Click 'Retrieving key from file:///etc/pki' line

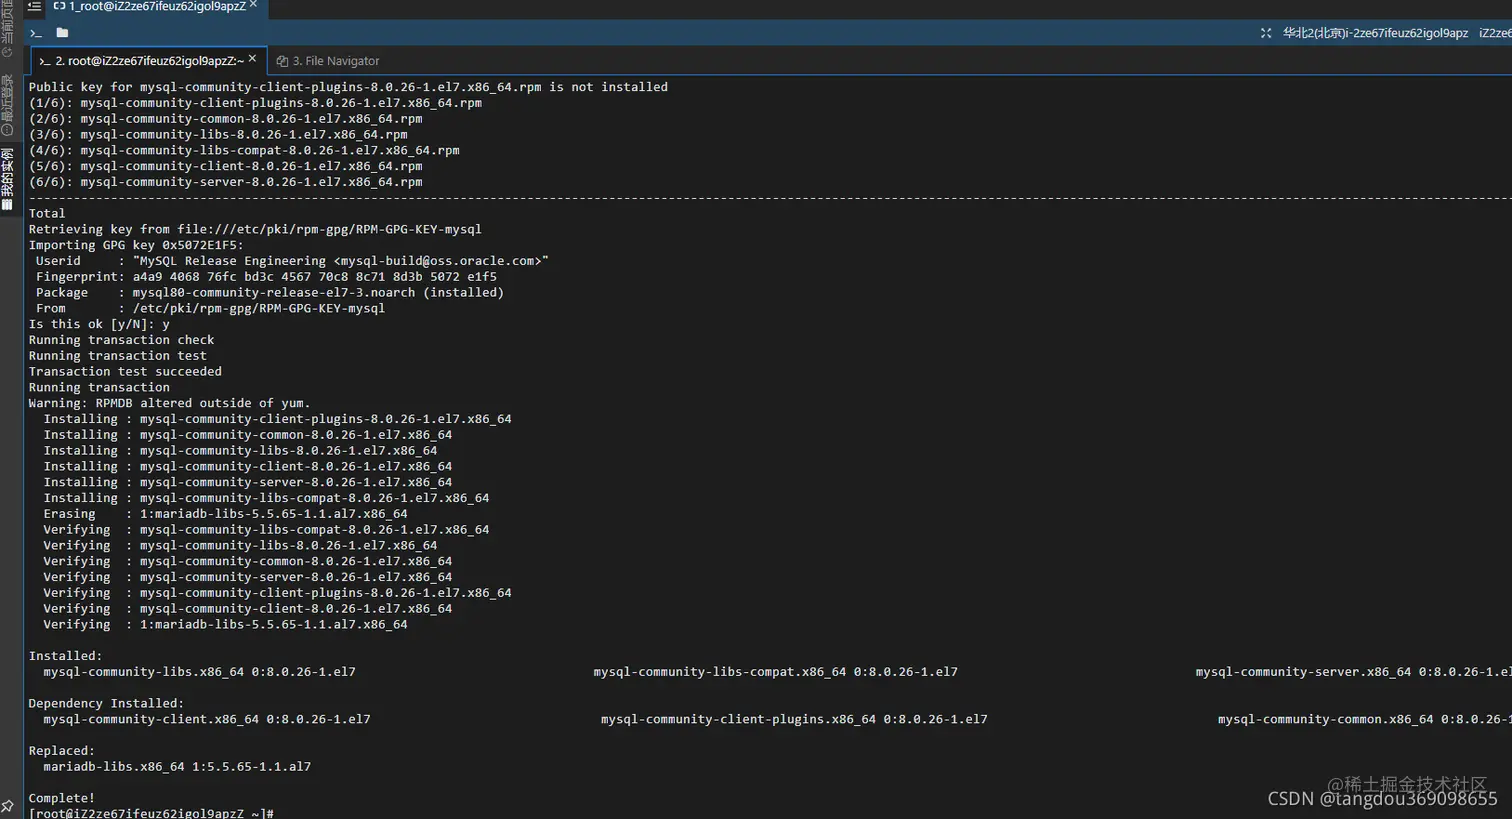(255, 229)
